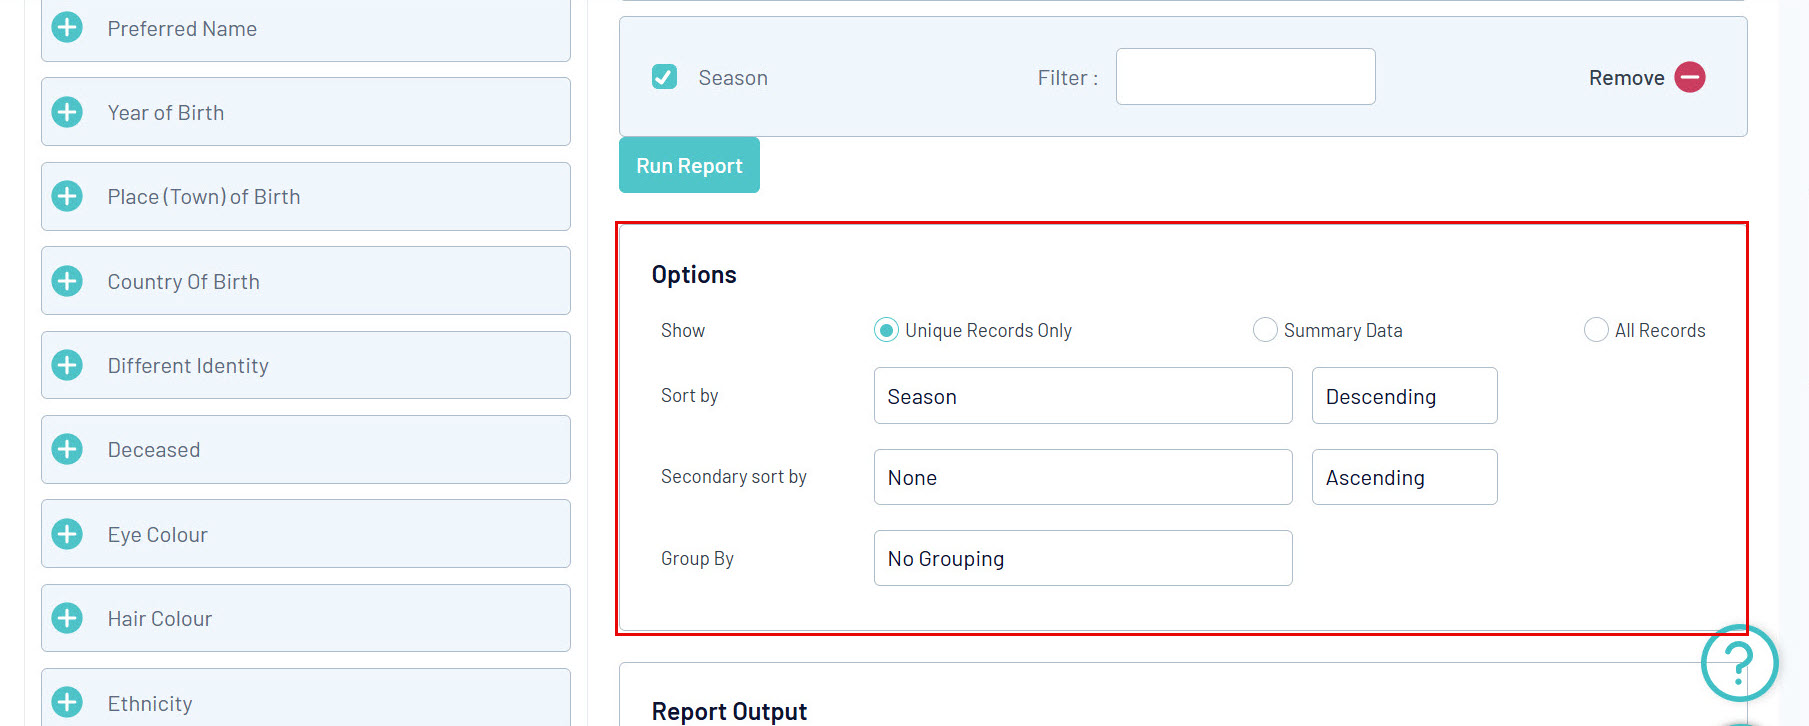Open Group By No Grouping dropdown
Image resolution: width=1809 pixels, height=726 pixels.
click(1082, 558)
